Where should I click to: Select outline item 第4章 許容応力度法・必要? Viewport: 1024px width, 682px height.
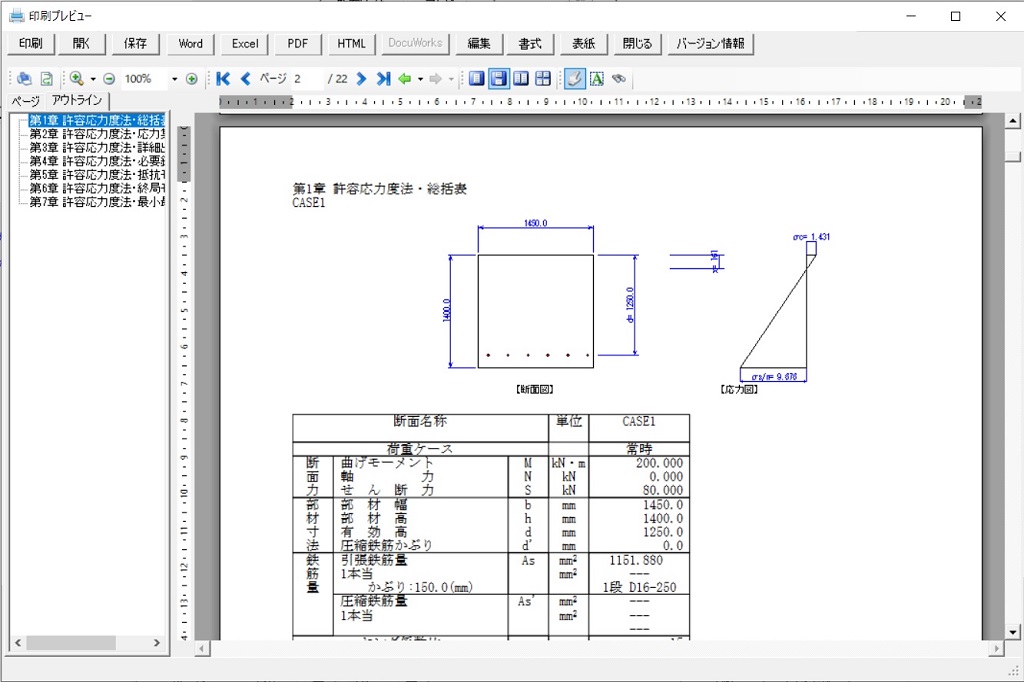(x=97, y=161)
